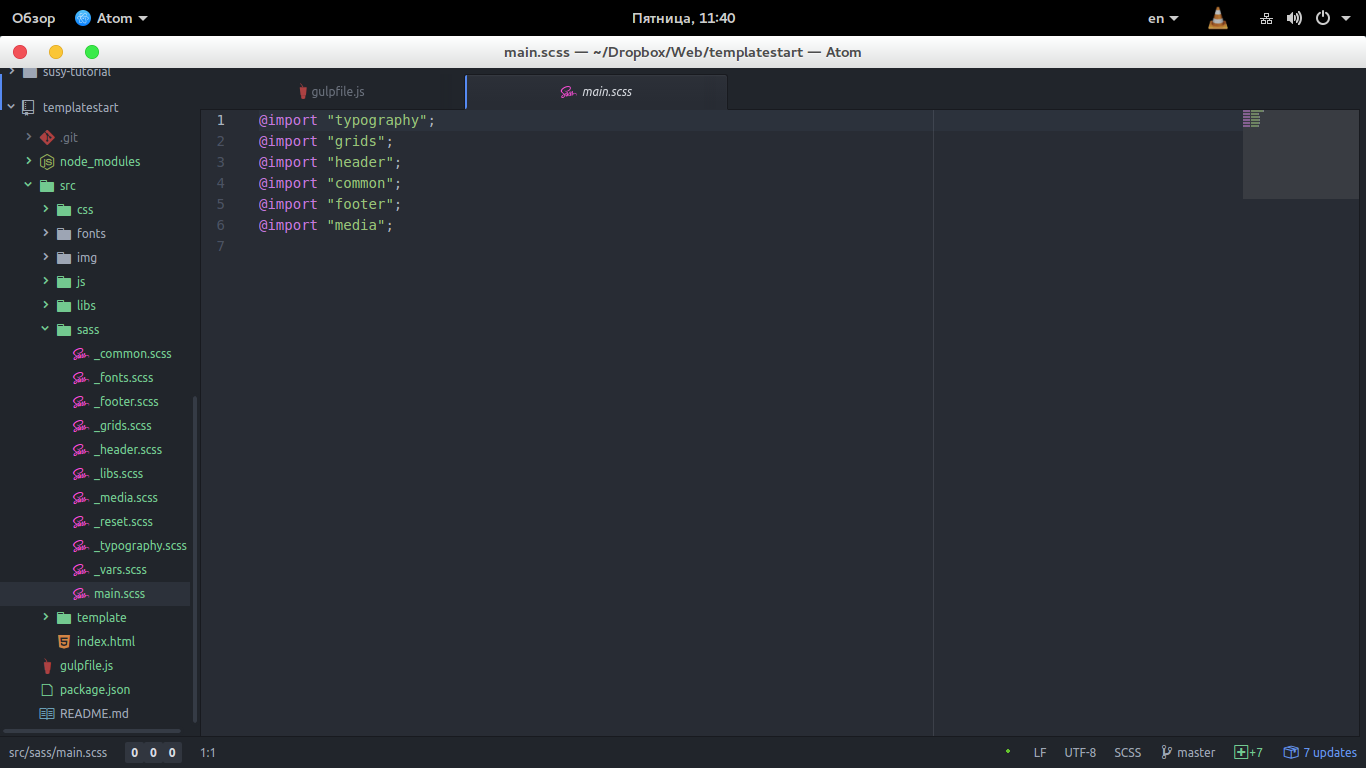The image size is (1366, 768).
Task: Click the git branch icon in status bar
Action: (x=1166, y=752)
